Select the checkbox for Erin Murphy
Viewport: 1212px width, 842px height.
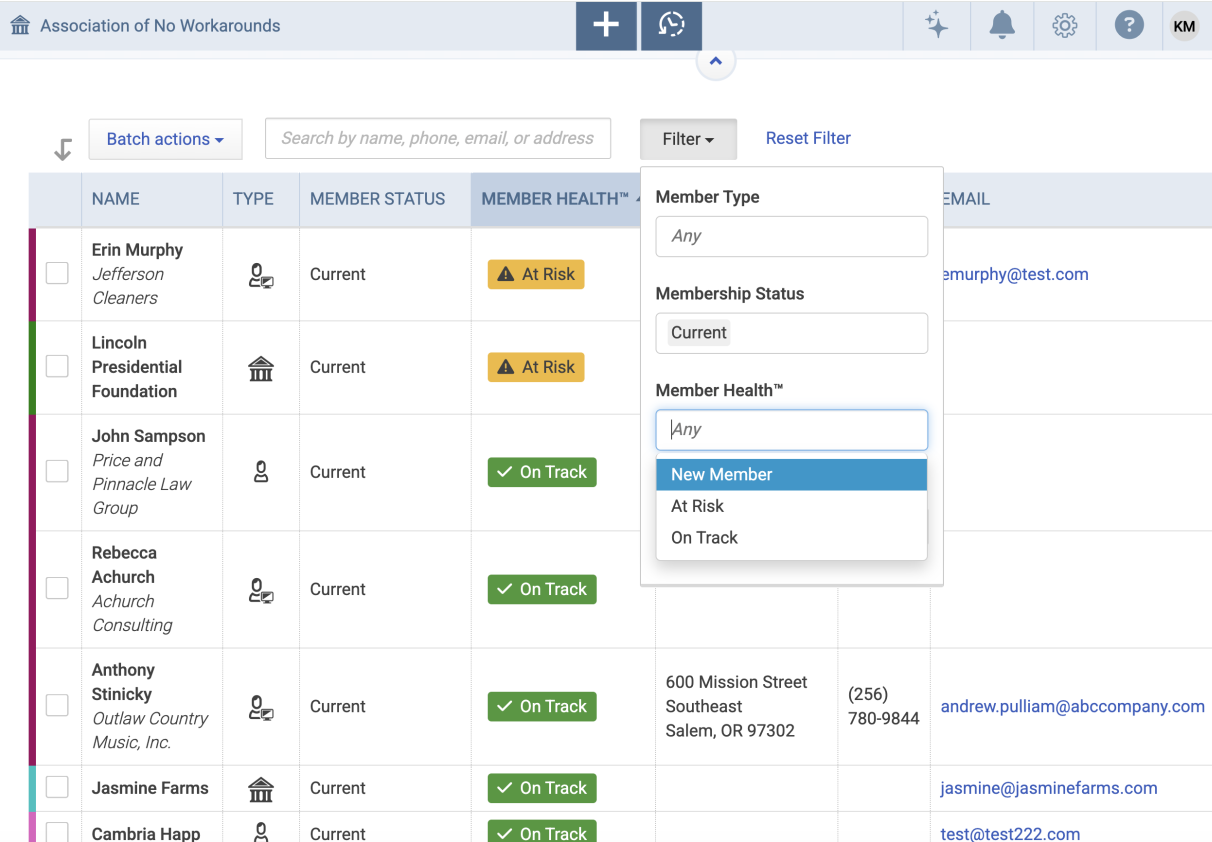click(x=57, y=274)
